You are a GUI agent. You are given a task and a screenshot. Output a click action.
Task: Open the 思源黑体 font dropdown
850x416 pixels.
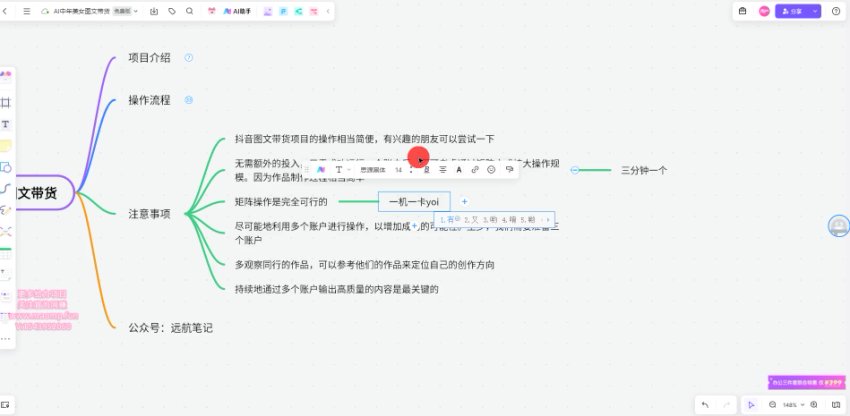point(374,170)
